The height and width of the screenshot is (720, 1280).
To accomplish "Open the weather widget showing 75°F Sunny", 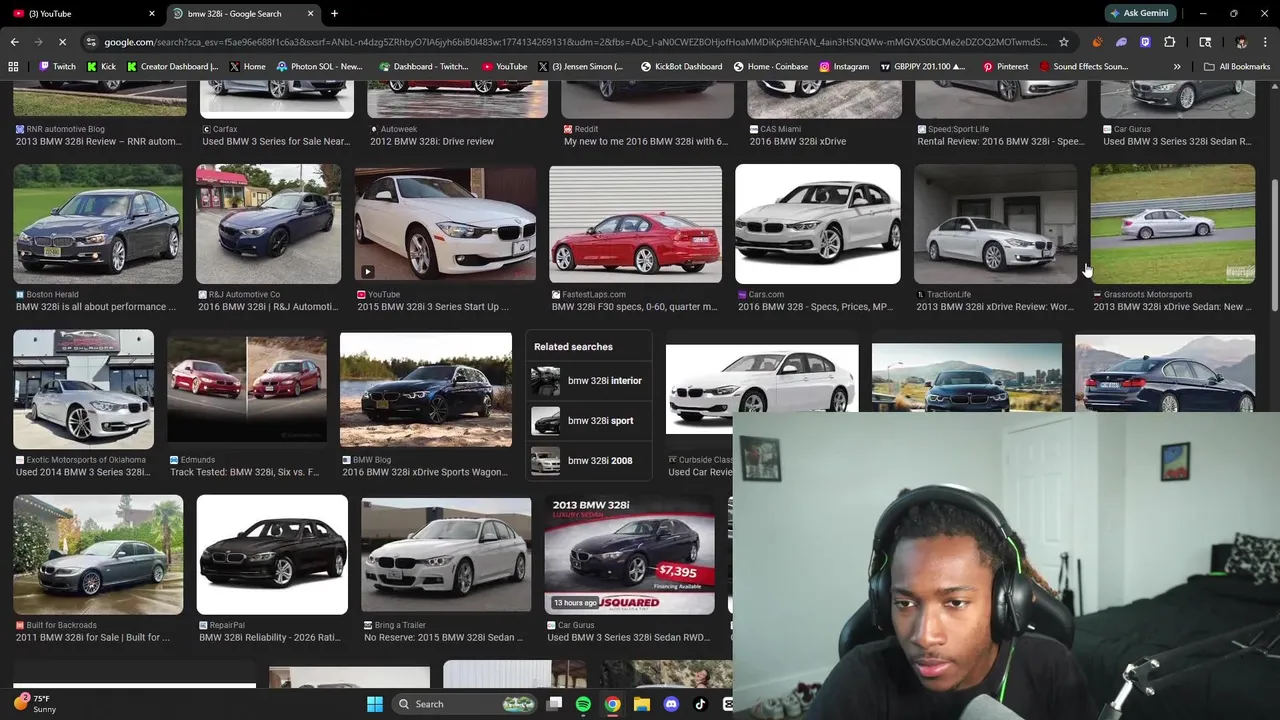I will (36, 704).
